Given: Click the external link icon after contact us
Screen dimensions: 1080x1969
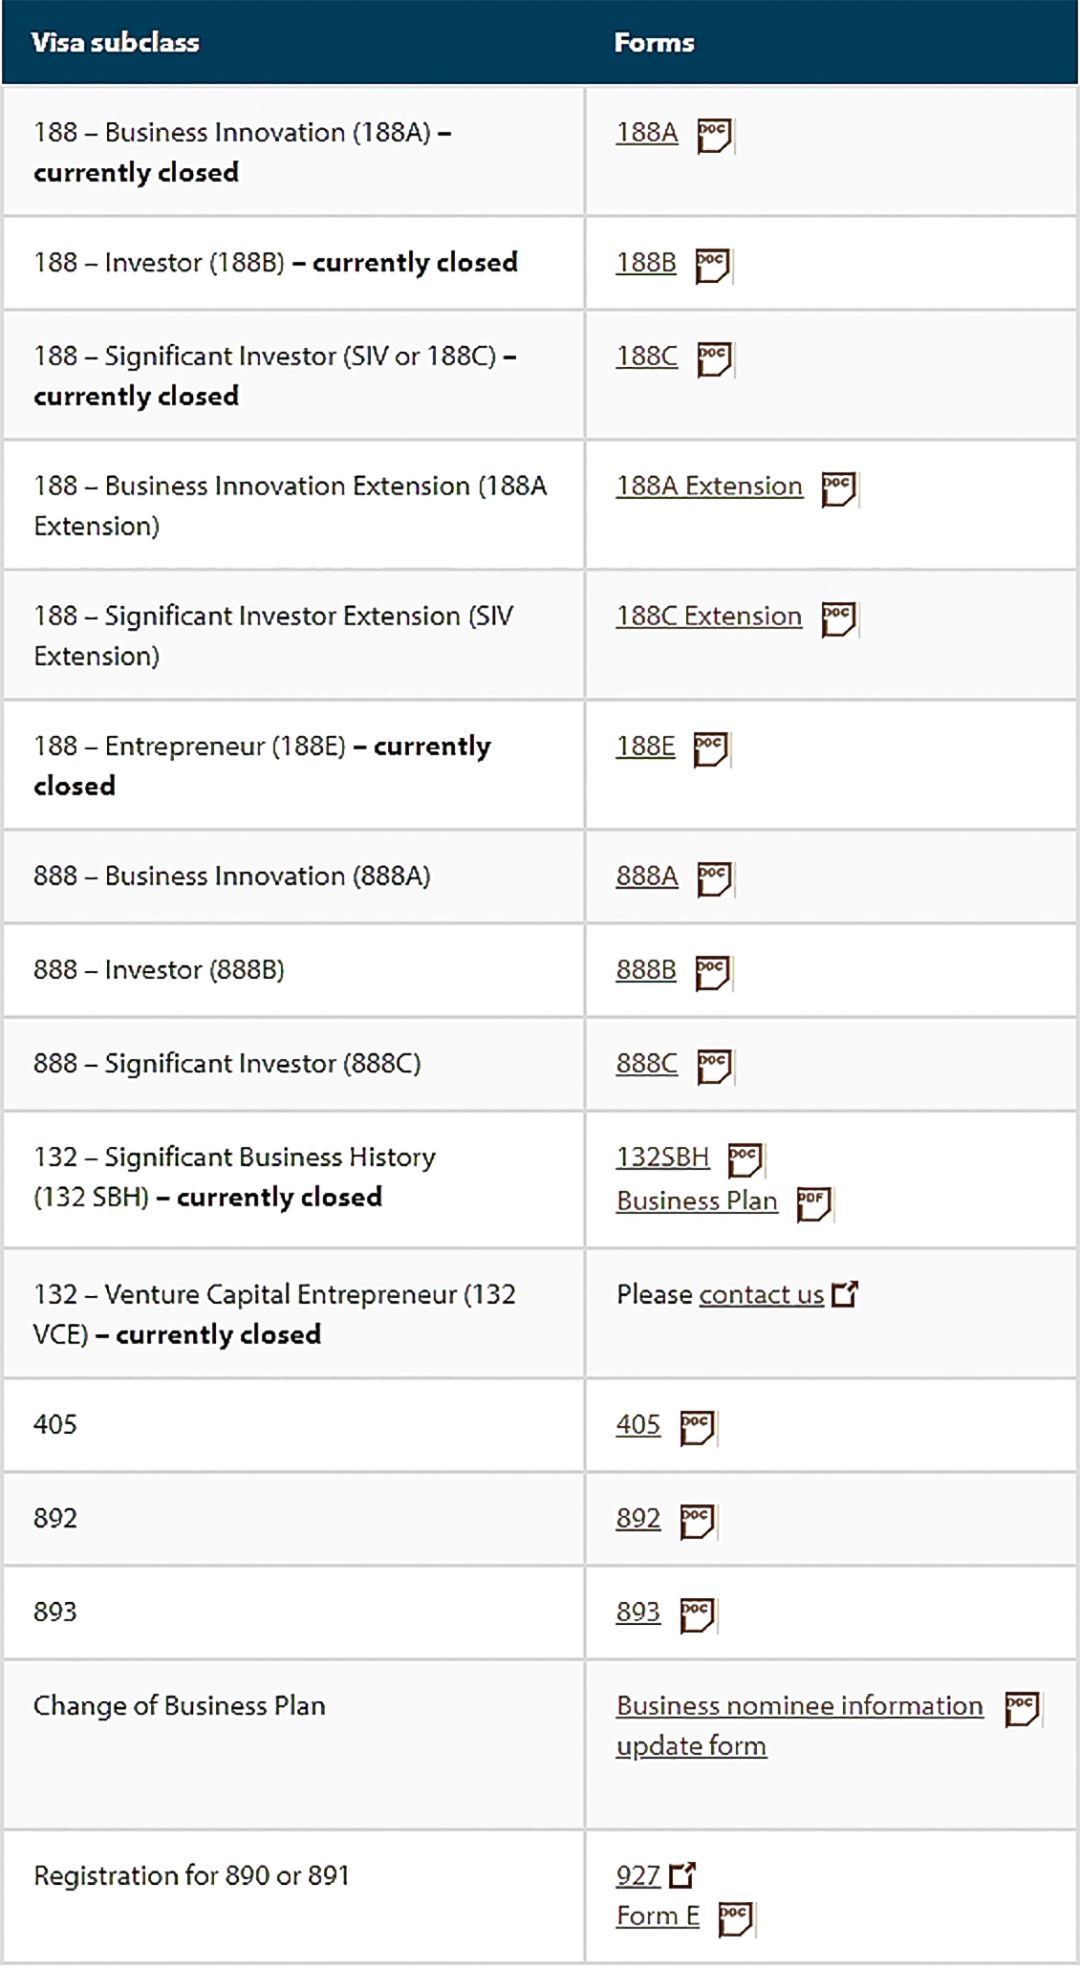Looking at the screenshot, I should coord(845,1295).
